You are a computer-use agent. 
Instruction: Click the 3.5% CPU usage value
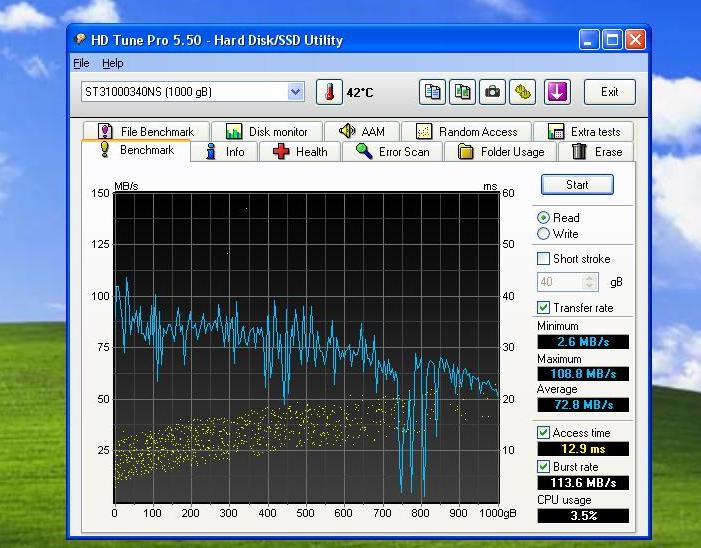click(583, 516)
